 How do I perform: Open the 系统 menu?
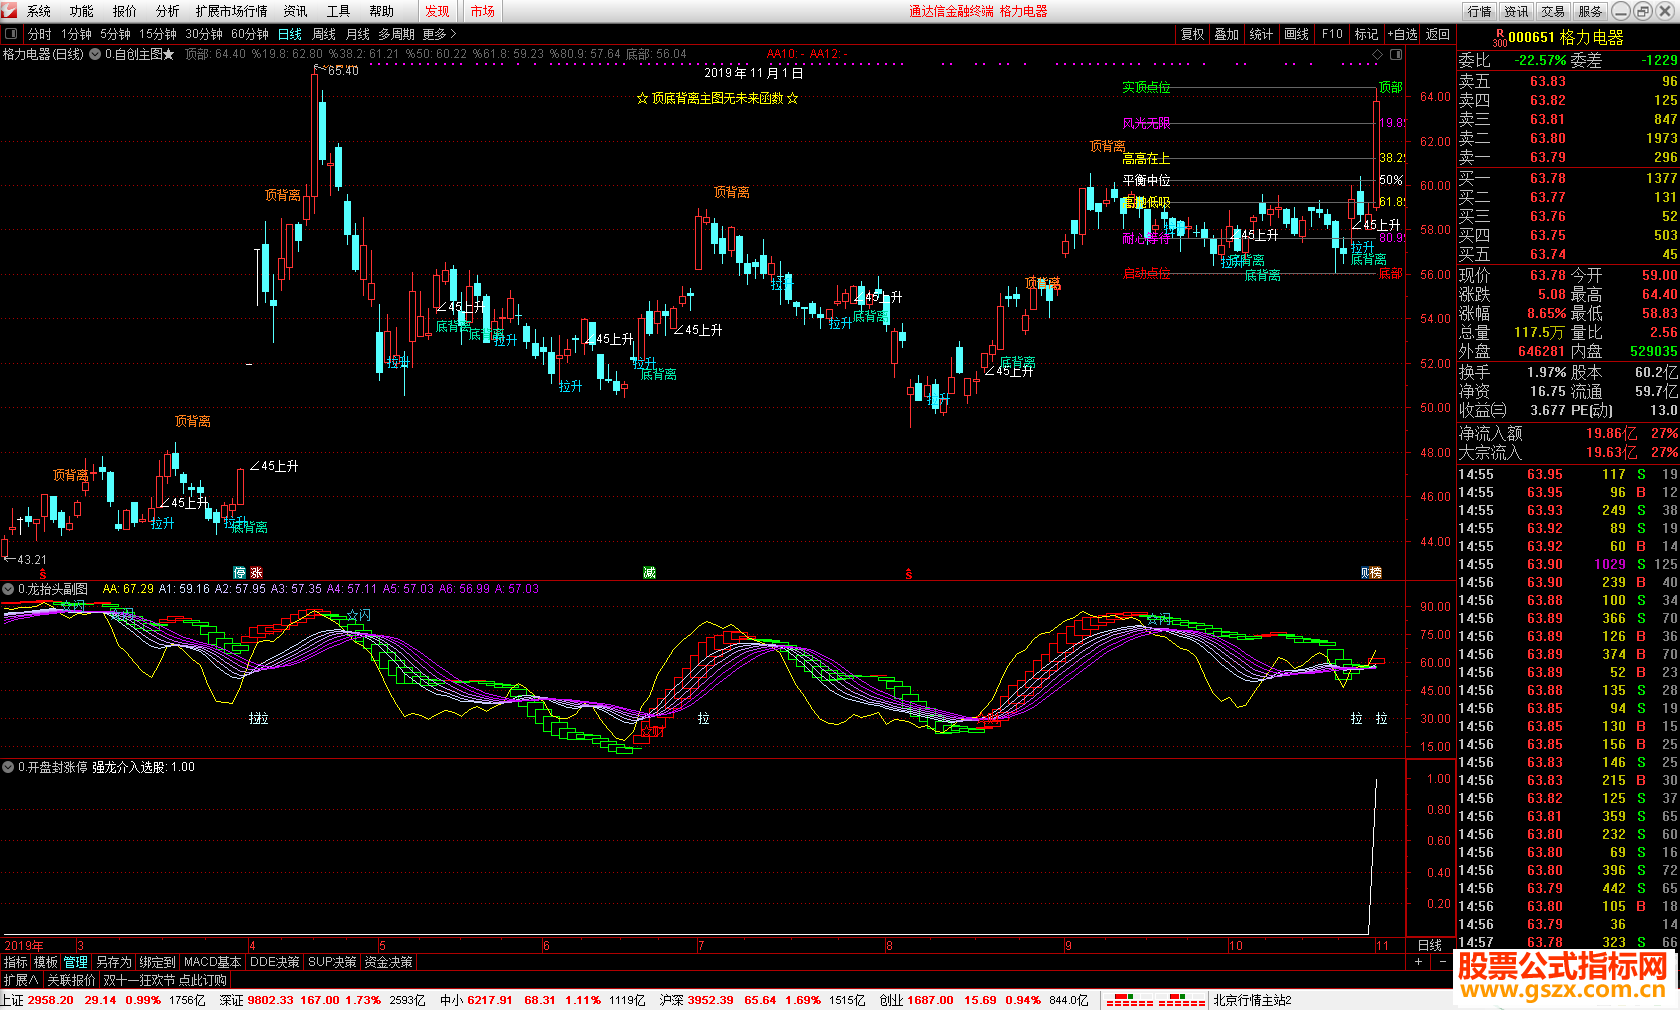click(38, 11)
